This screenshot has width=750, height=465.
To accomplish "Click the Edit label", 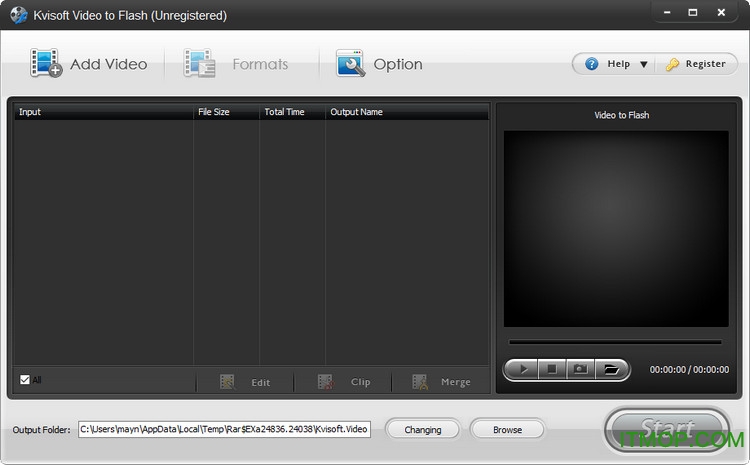I will 261,383.
